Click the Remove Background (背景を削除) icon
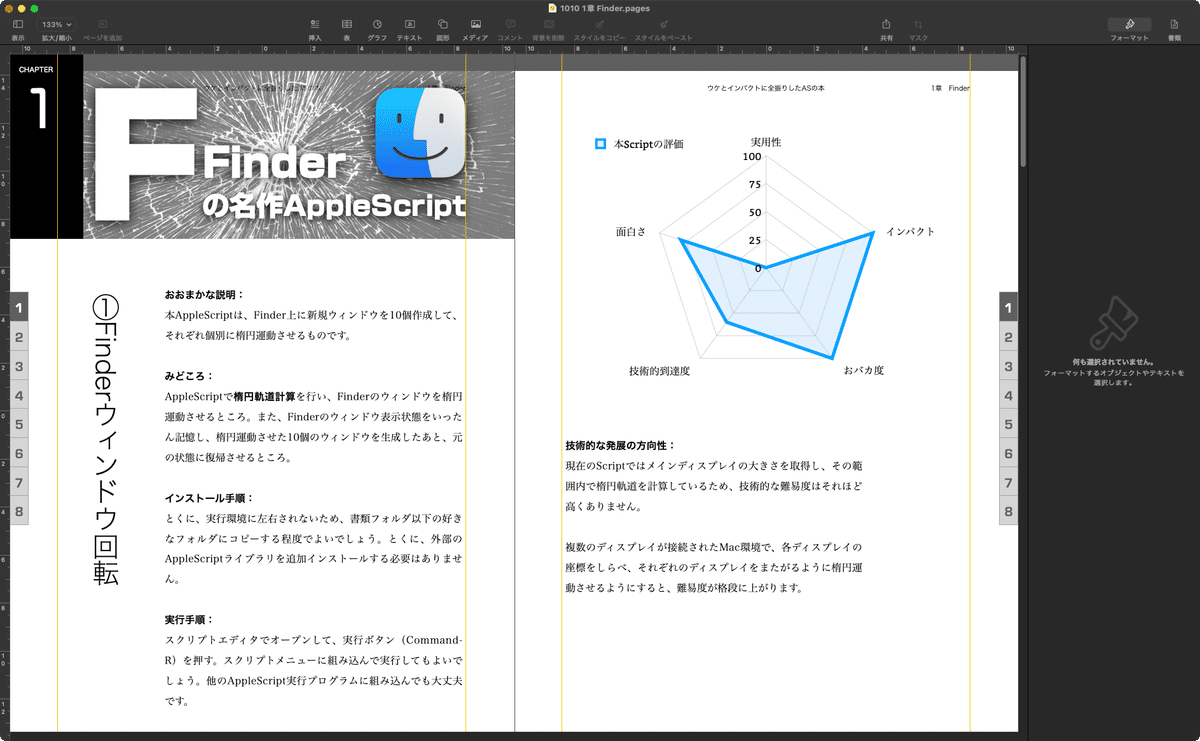 [548, 26]
